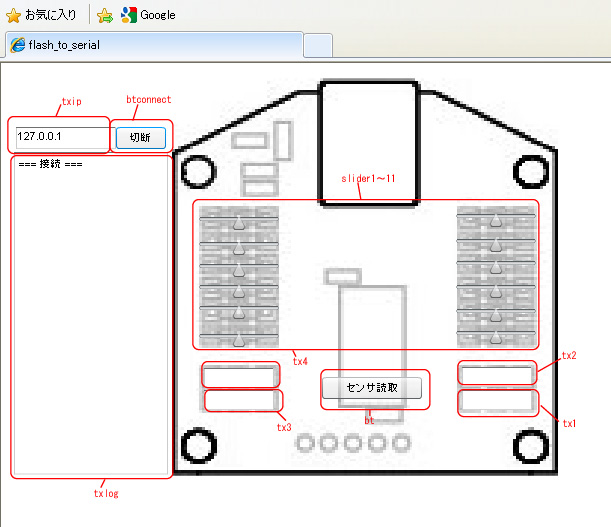Click the fifth slider in left column
Screen dimensions: 611x527
[x=239, y=312]
